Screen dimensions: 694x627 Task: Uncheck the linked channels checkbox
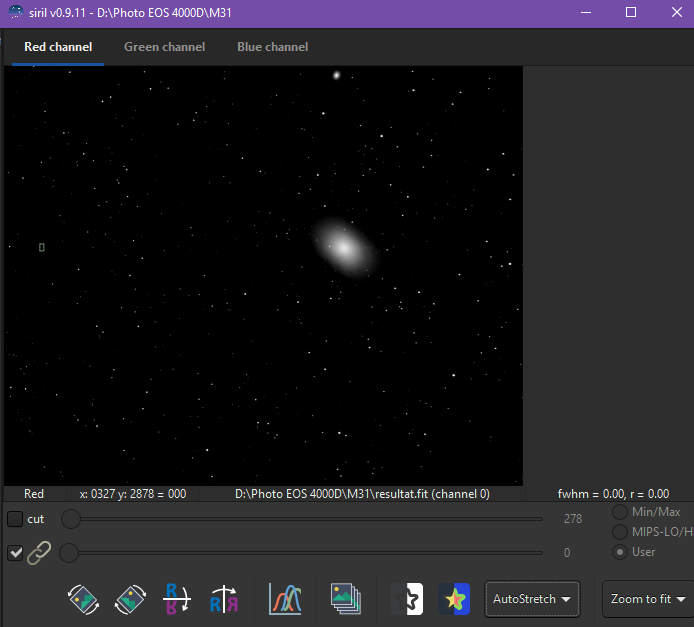coord(15,553)
